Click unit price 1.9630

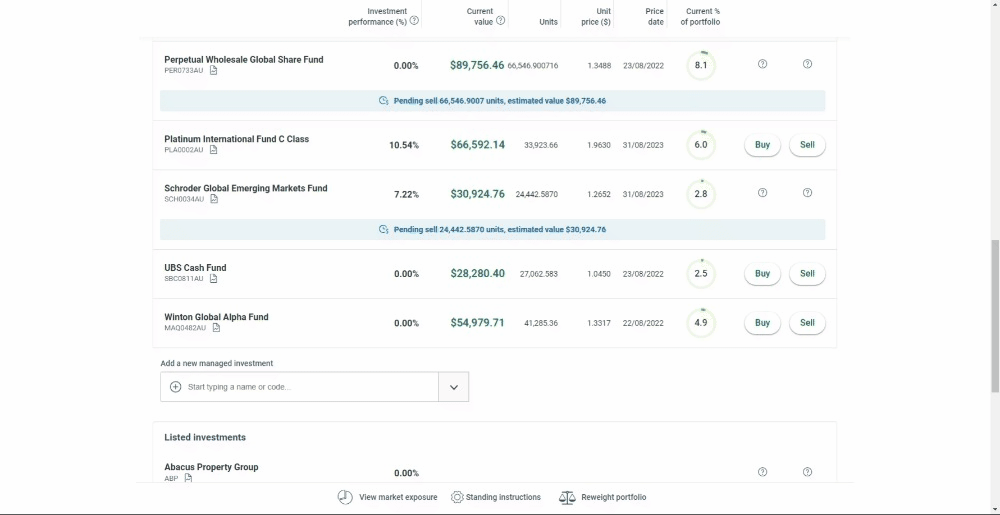point(599,145)
